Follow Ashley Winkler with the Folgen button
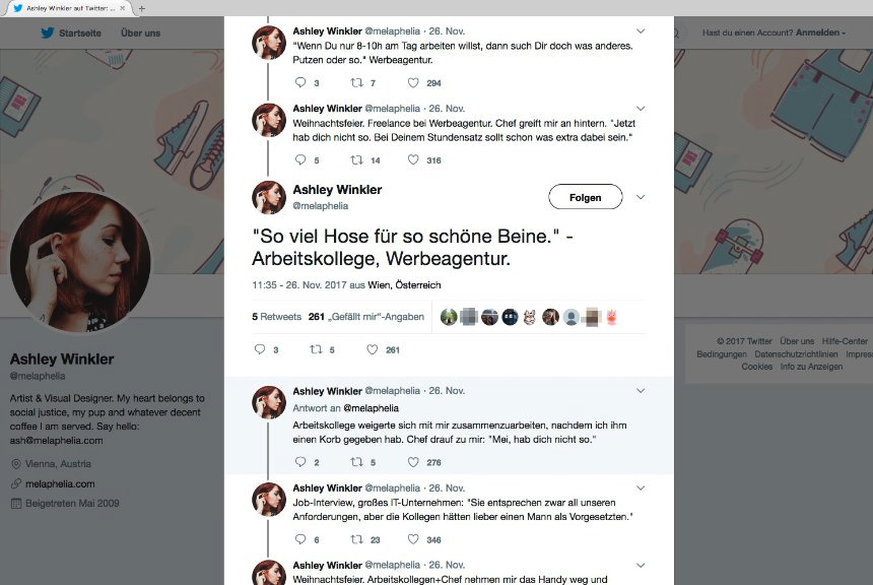The height and width of the screenshot is (585, 873). point(585,197)
